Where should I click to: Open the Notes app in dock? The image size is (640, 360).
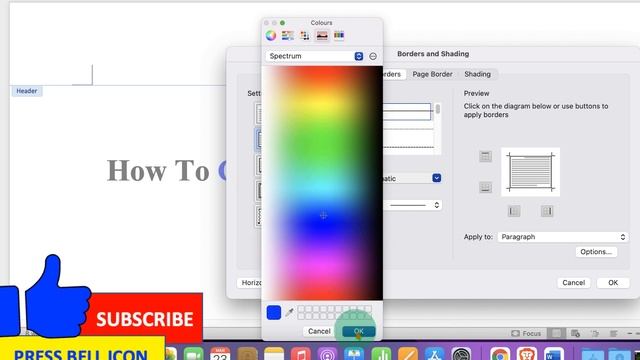coord(274,354)
